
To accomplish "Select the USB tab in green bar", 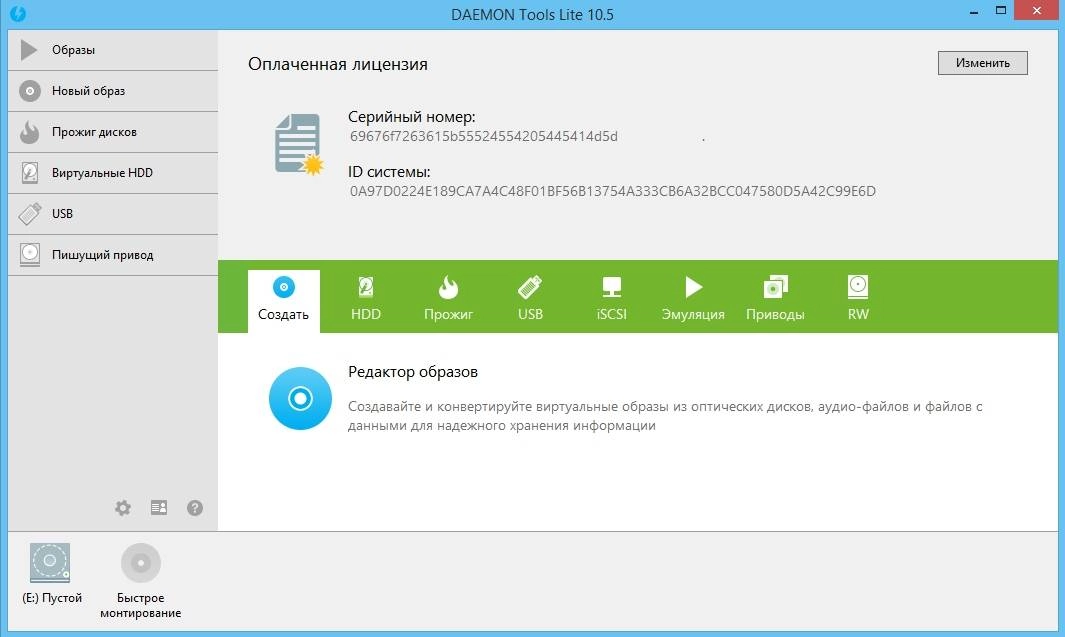I will tap(530, 299).
